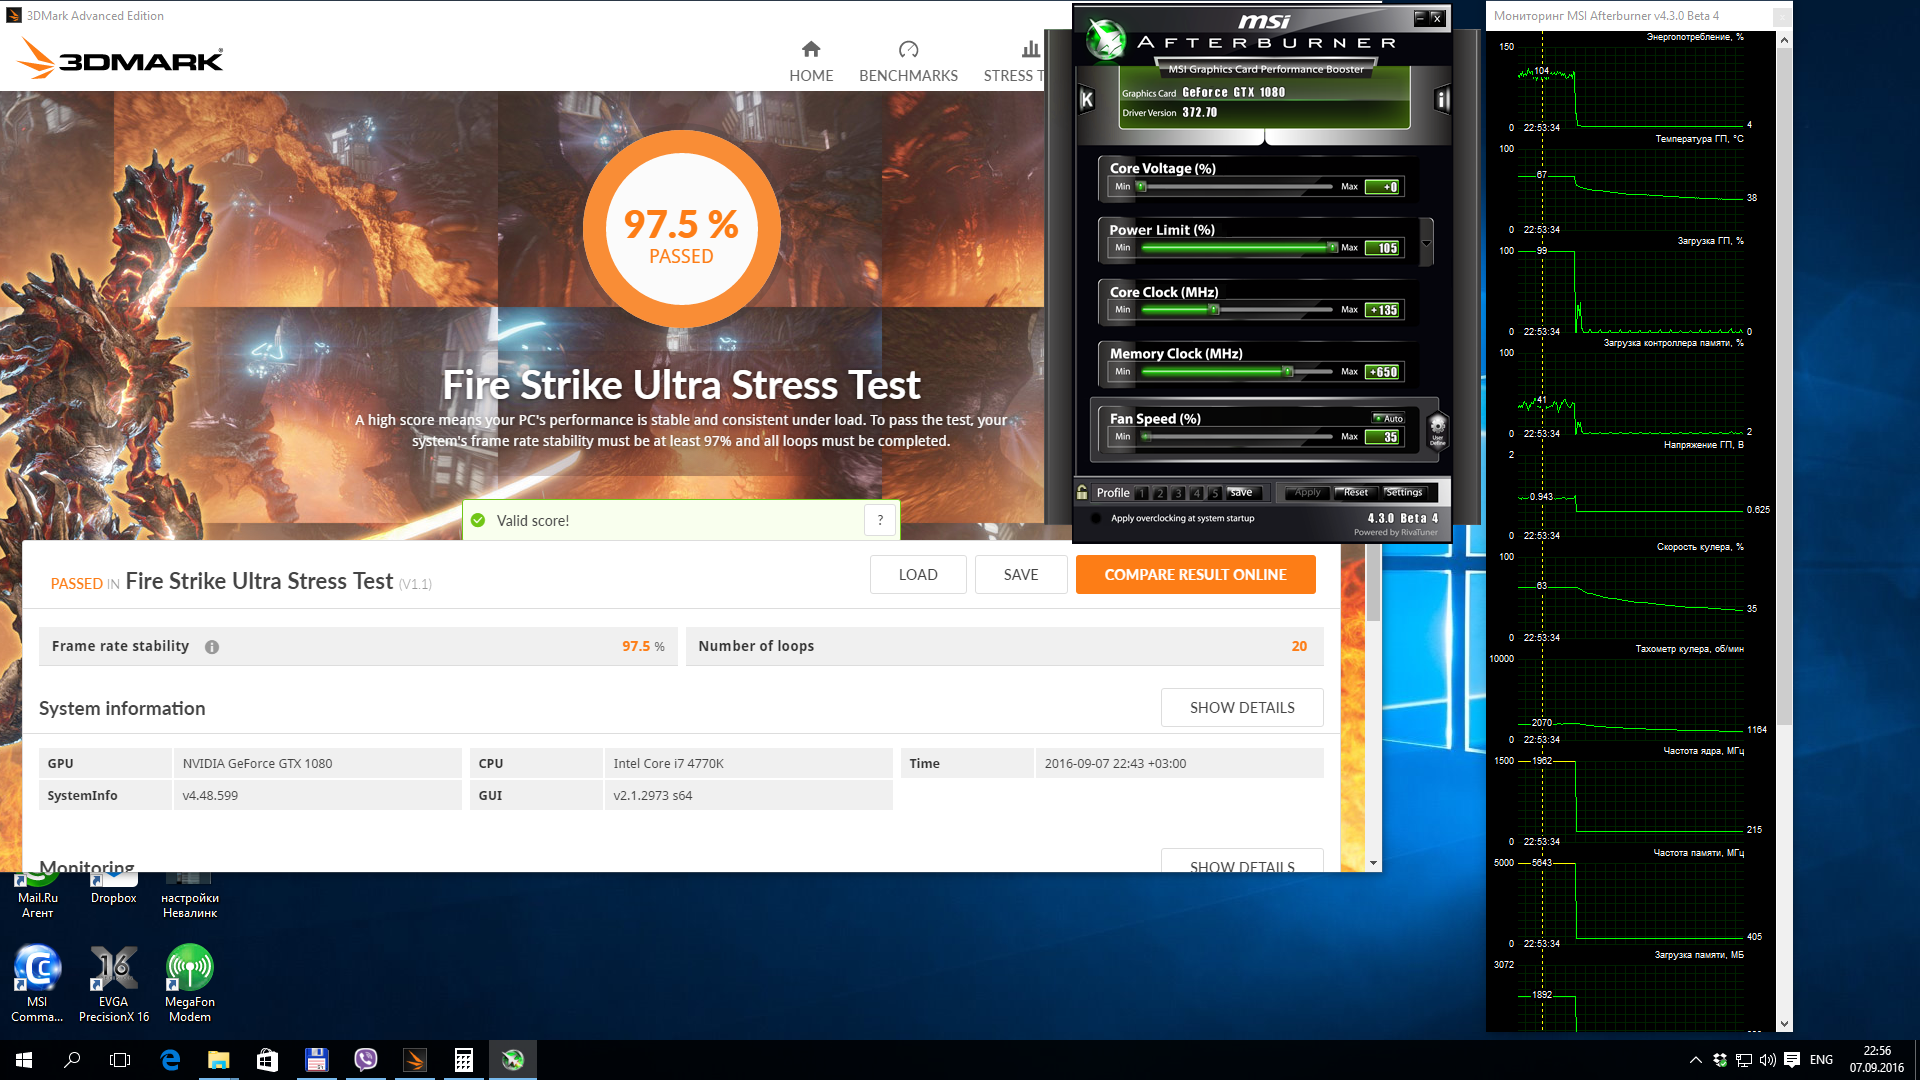Toggle the Auto fan speed control

[1388, 418]
